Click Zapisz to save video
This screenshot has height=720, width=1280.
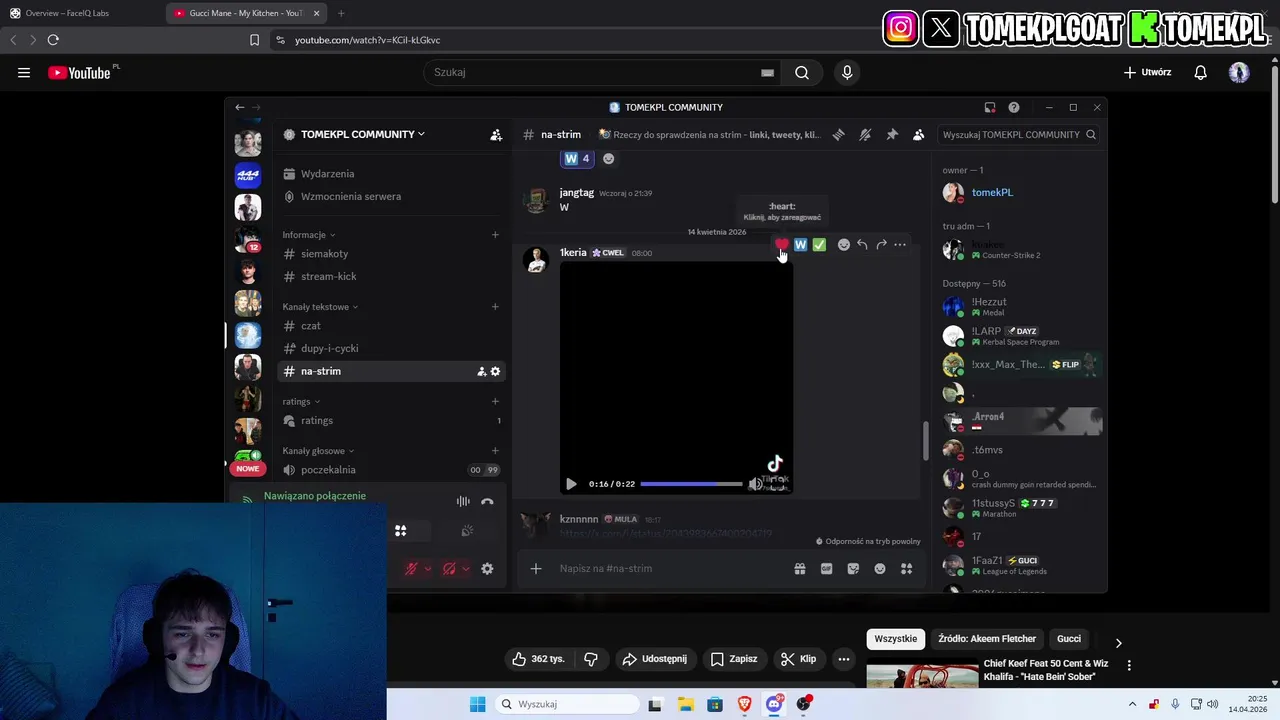733,659
